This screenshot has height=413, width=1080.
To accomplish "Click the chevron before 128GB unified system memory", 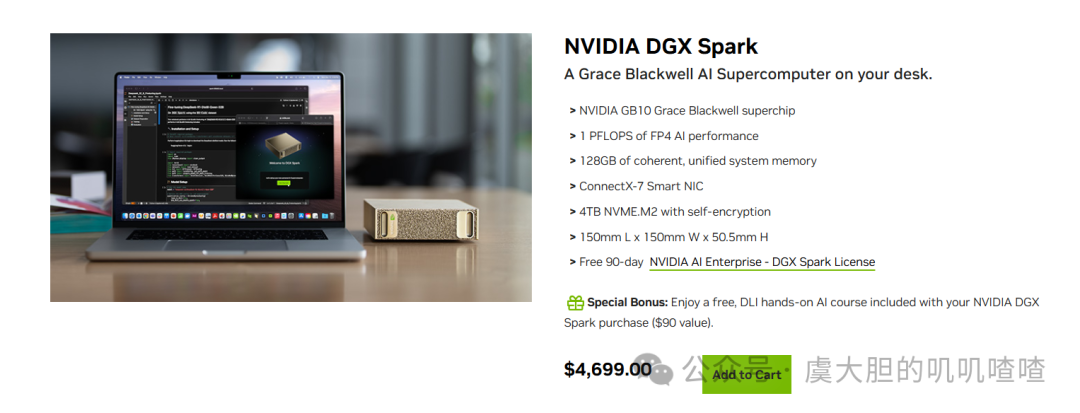I will coord(572,161).
